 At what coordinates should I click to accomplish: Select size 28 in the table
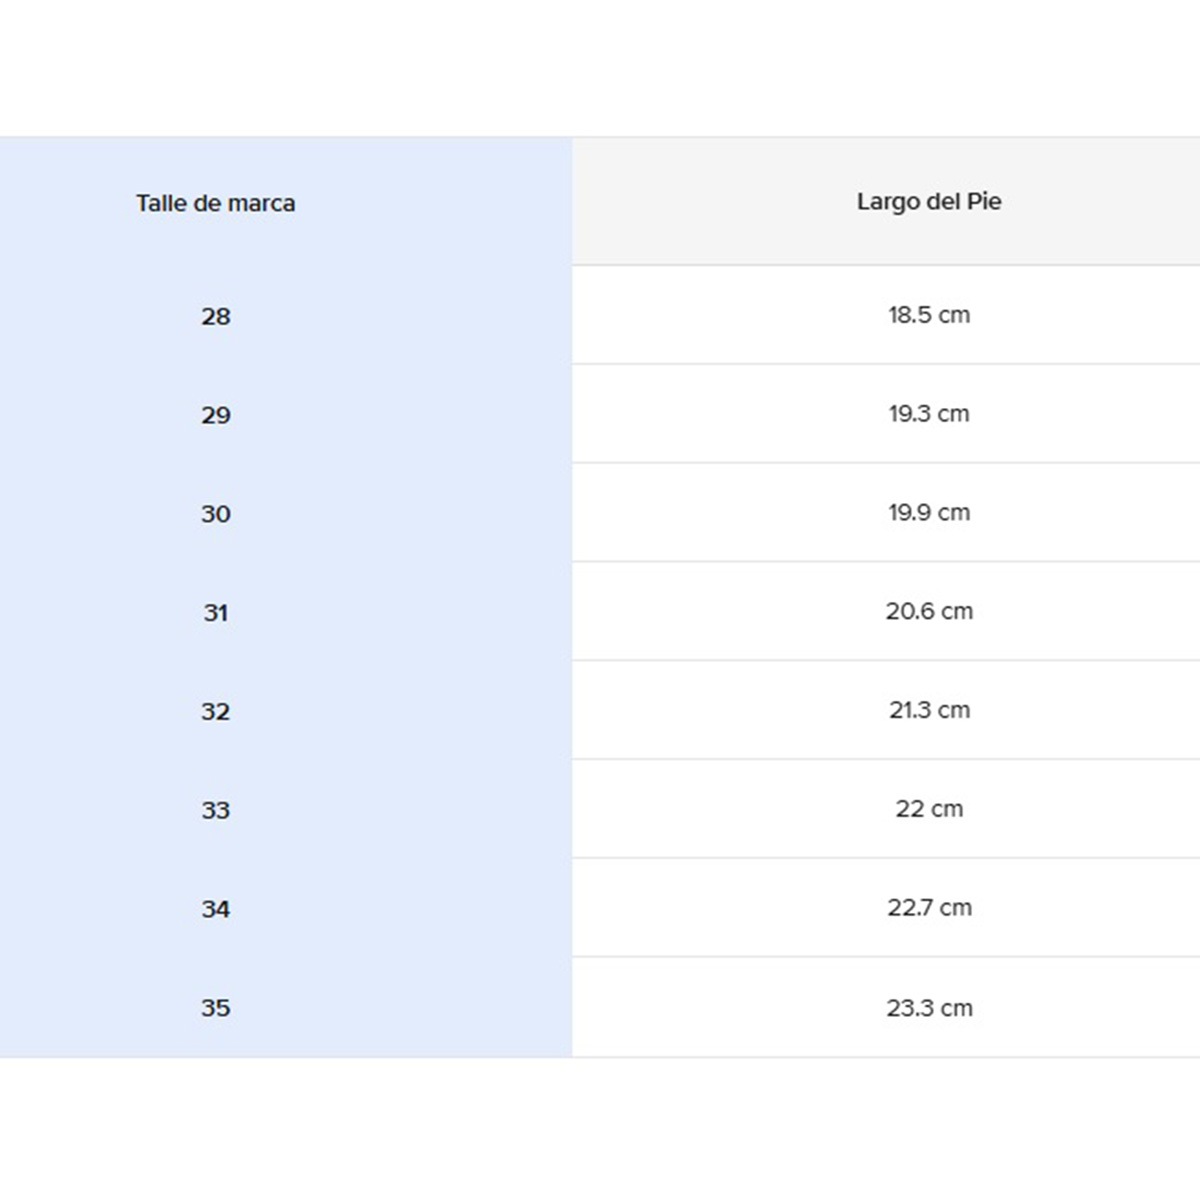point(216,316)
